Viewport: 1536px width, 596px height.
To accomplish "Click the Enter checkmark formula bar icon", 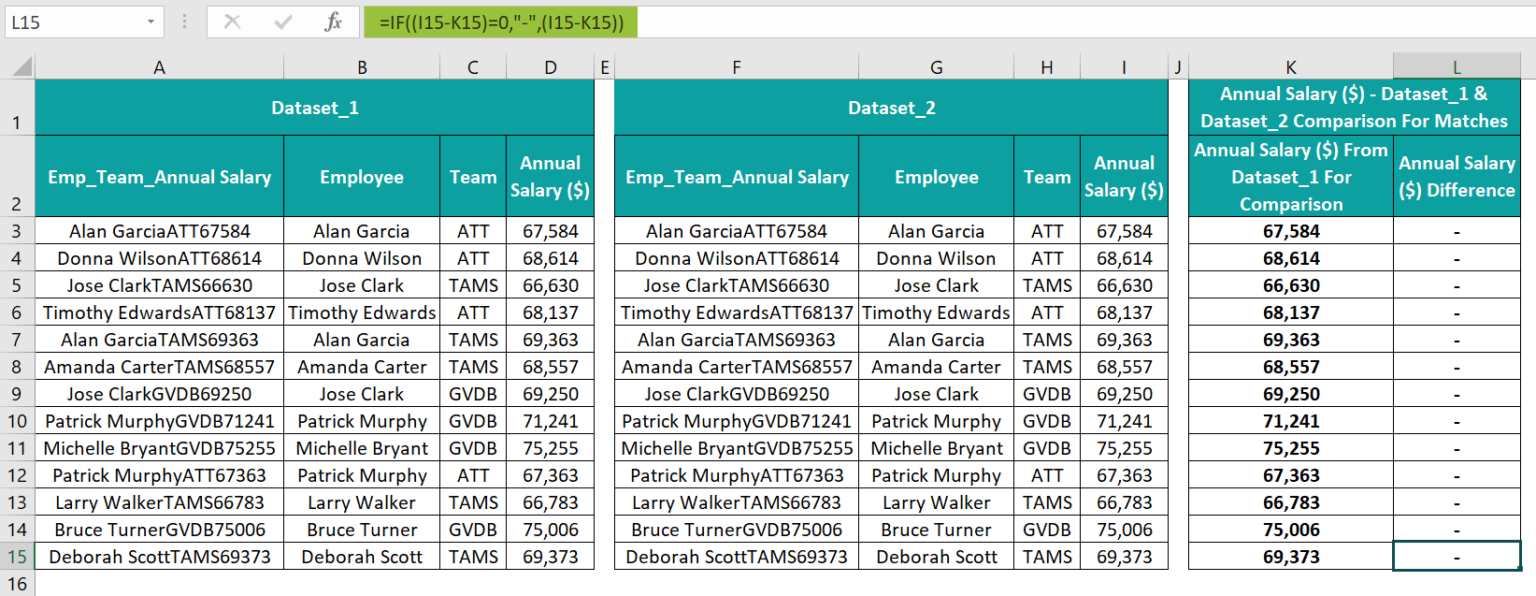I will click(x=283, y=21).
